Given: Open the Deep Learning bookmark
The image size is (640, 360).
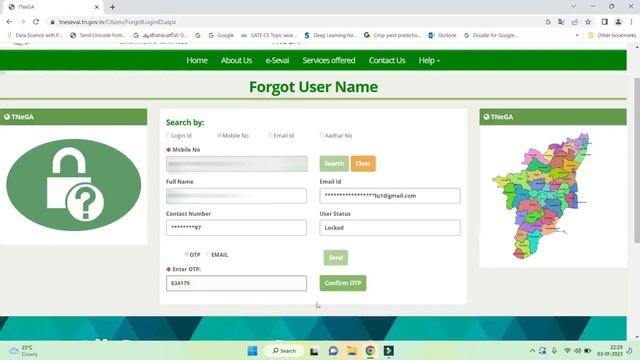Looking at the screenshot, I should coord(331,36).
